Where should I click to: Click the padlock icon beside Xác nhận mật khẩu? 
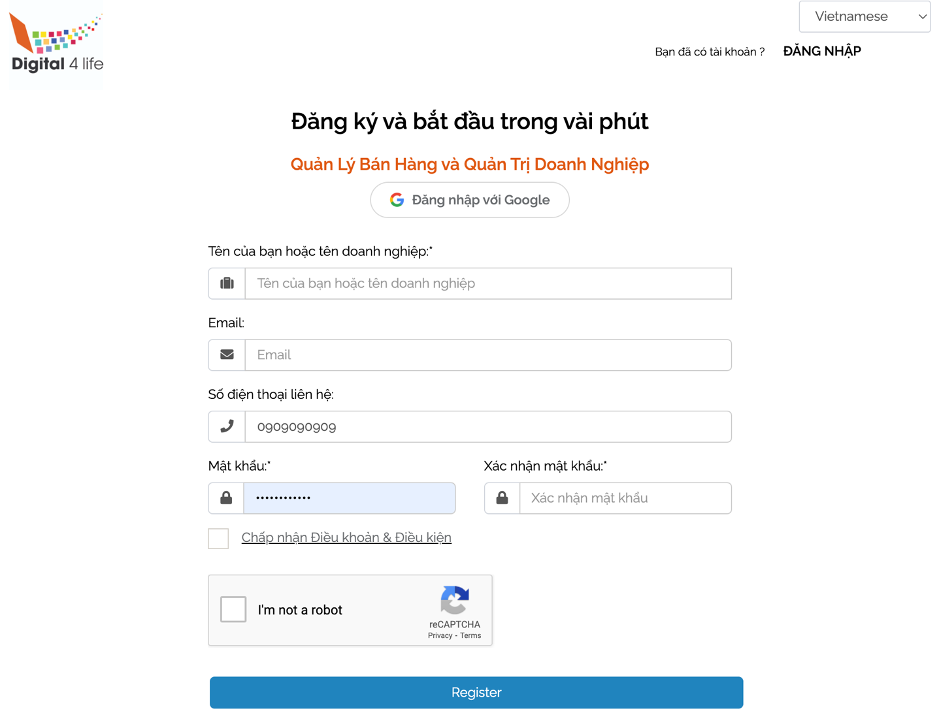[x=502, y=498]
